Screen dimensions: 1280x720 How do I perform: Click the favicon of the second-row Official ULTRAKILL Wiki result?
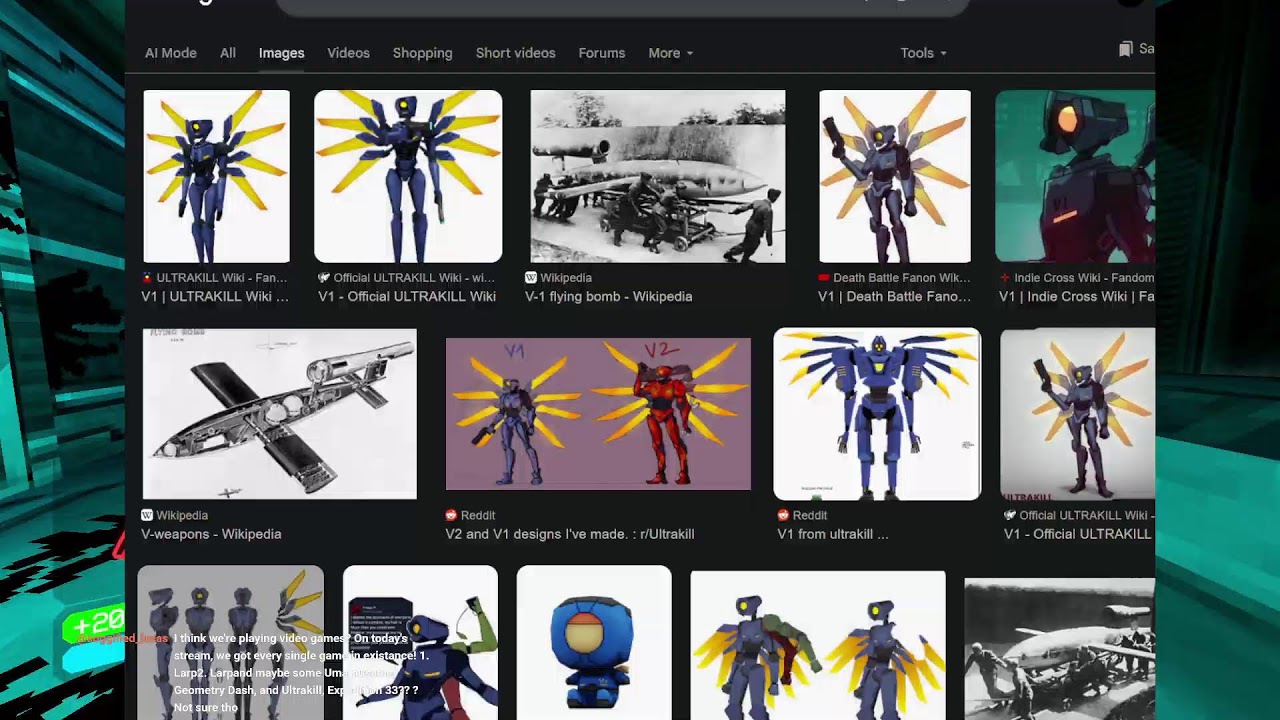(x=1010, y=515)
